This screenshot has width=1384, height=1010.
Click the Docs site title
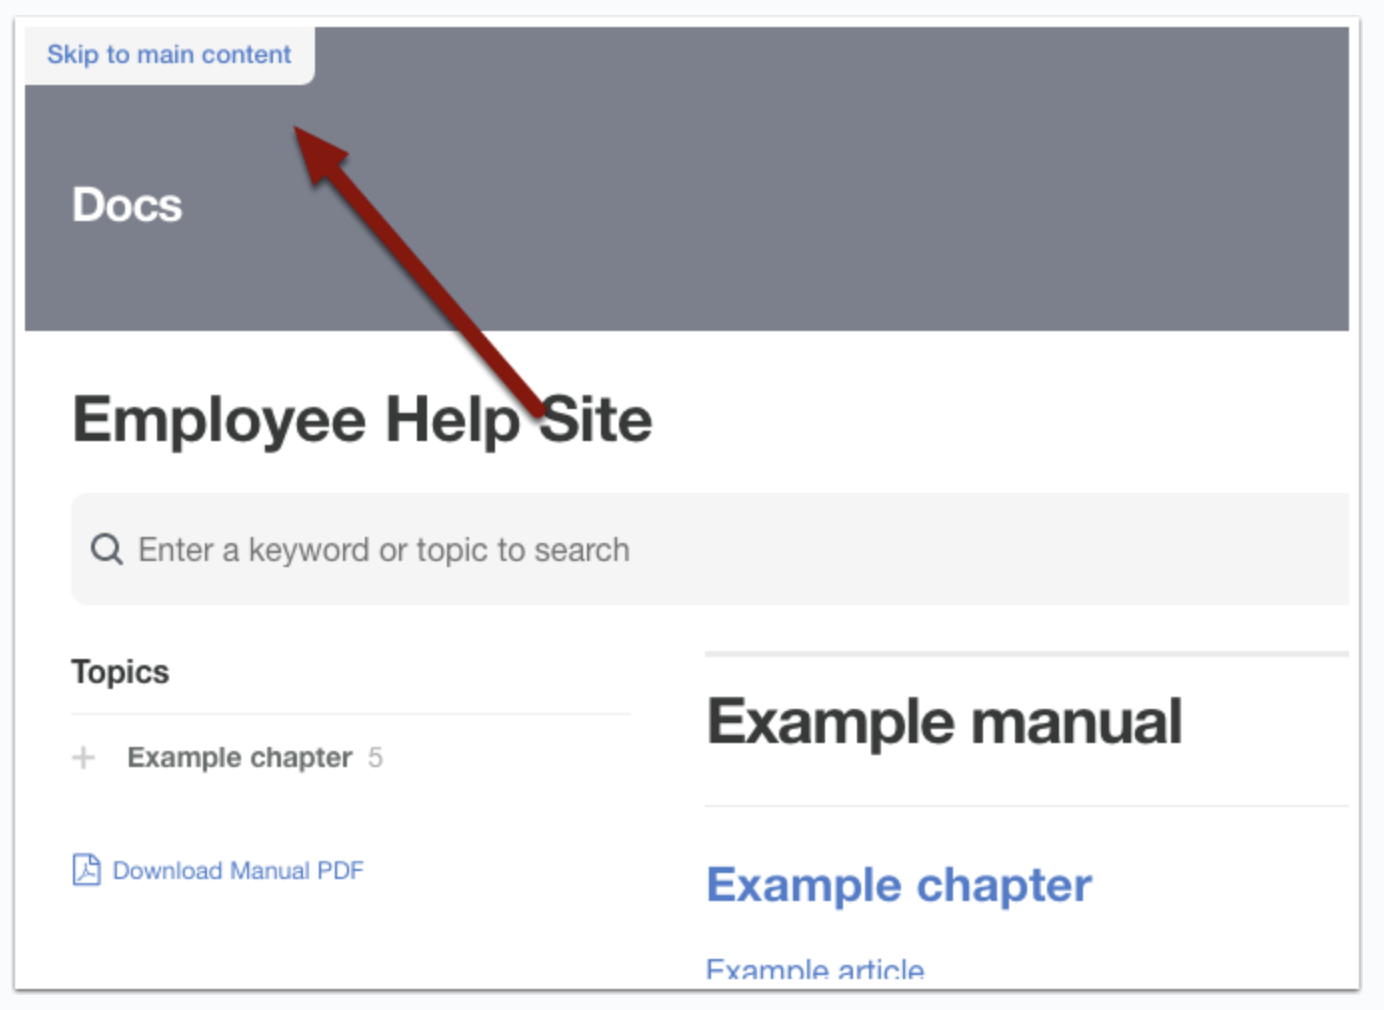(x=127, y=205)
